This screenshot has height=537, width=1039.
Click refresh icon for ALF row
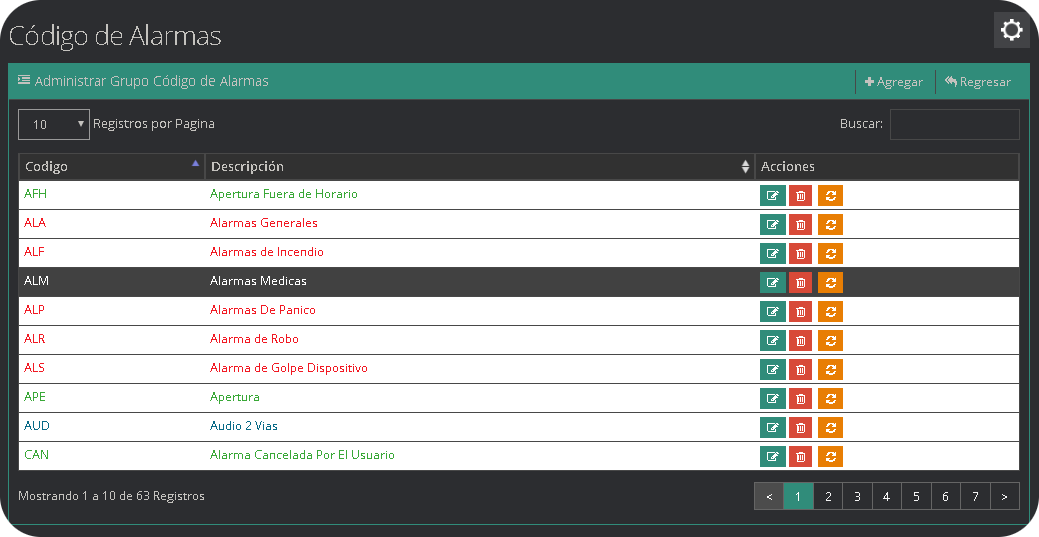(x=830, y=254)
